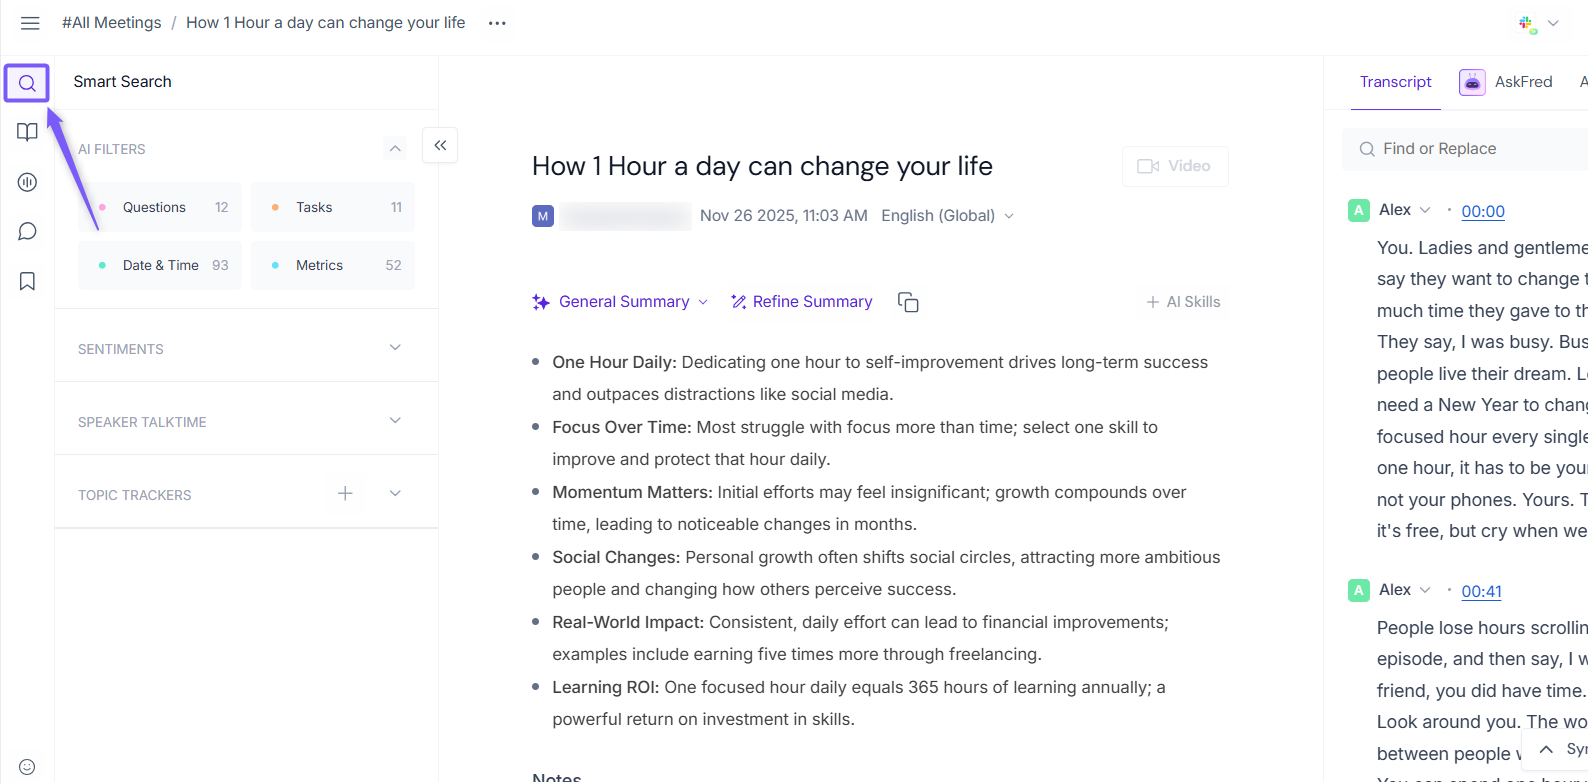Switch to the AskFred tab

click(x=1506, y=82)
